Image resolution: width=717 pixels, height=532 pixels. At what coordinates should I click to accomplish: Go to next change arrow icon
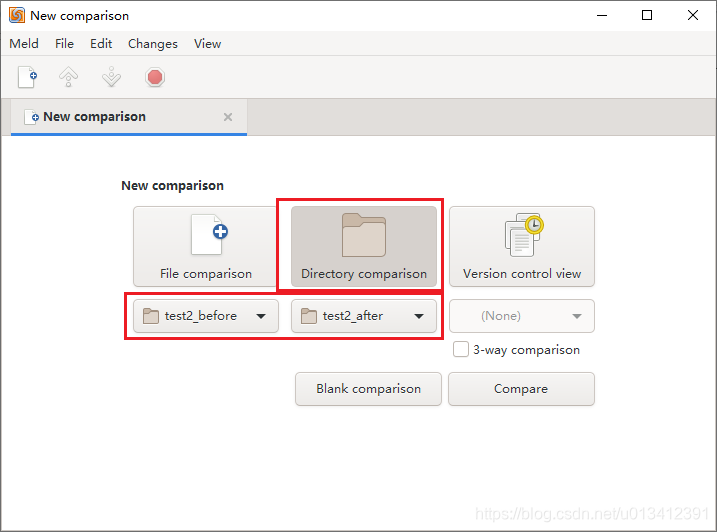(112, 77)
